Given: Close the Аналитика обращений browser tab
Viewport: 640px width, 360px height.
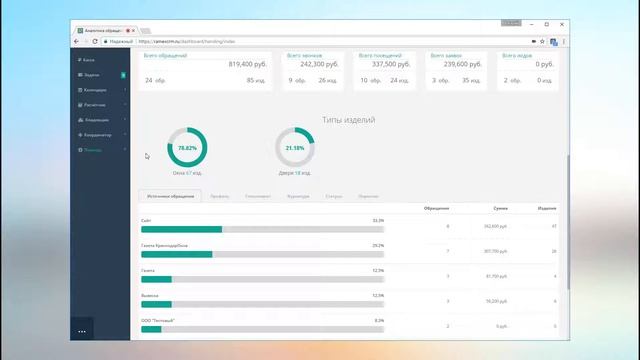Looking at the screenshot, I should click(x=133, y=31).
